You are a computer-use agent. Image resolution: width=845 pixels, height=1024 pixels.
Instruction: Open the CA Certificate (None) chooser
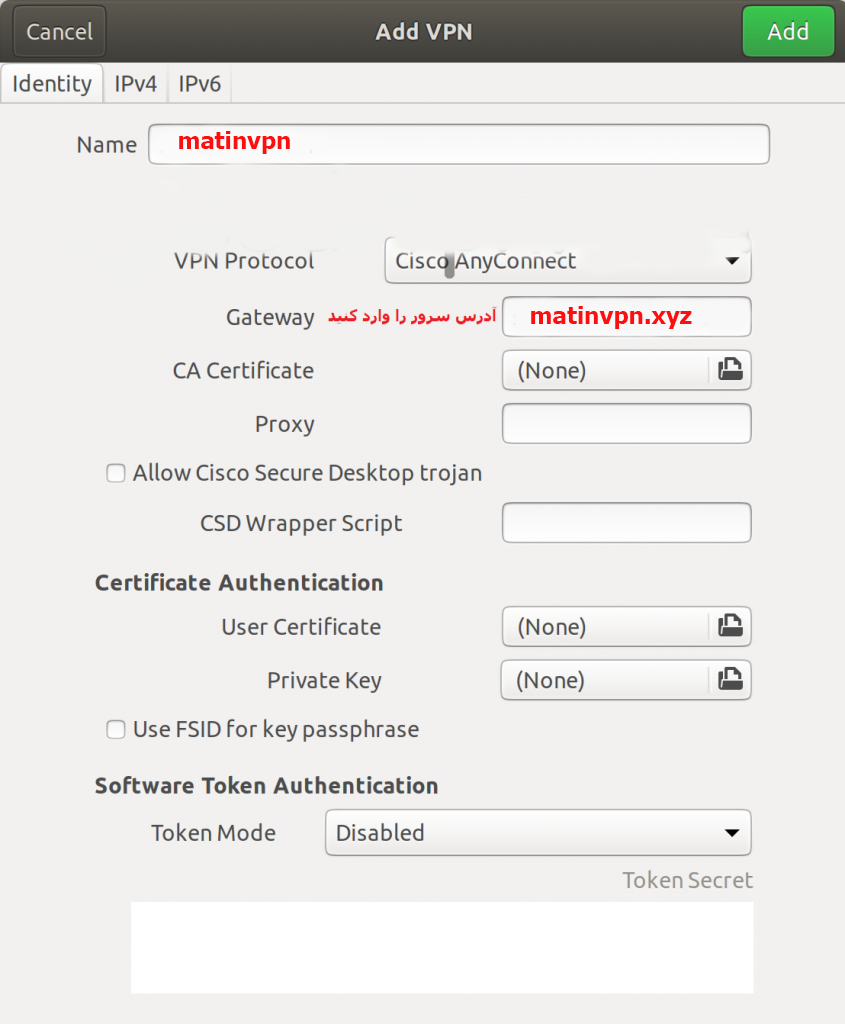pos(606,370)
